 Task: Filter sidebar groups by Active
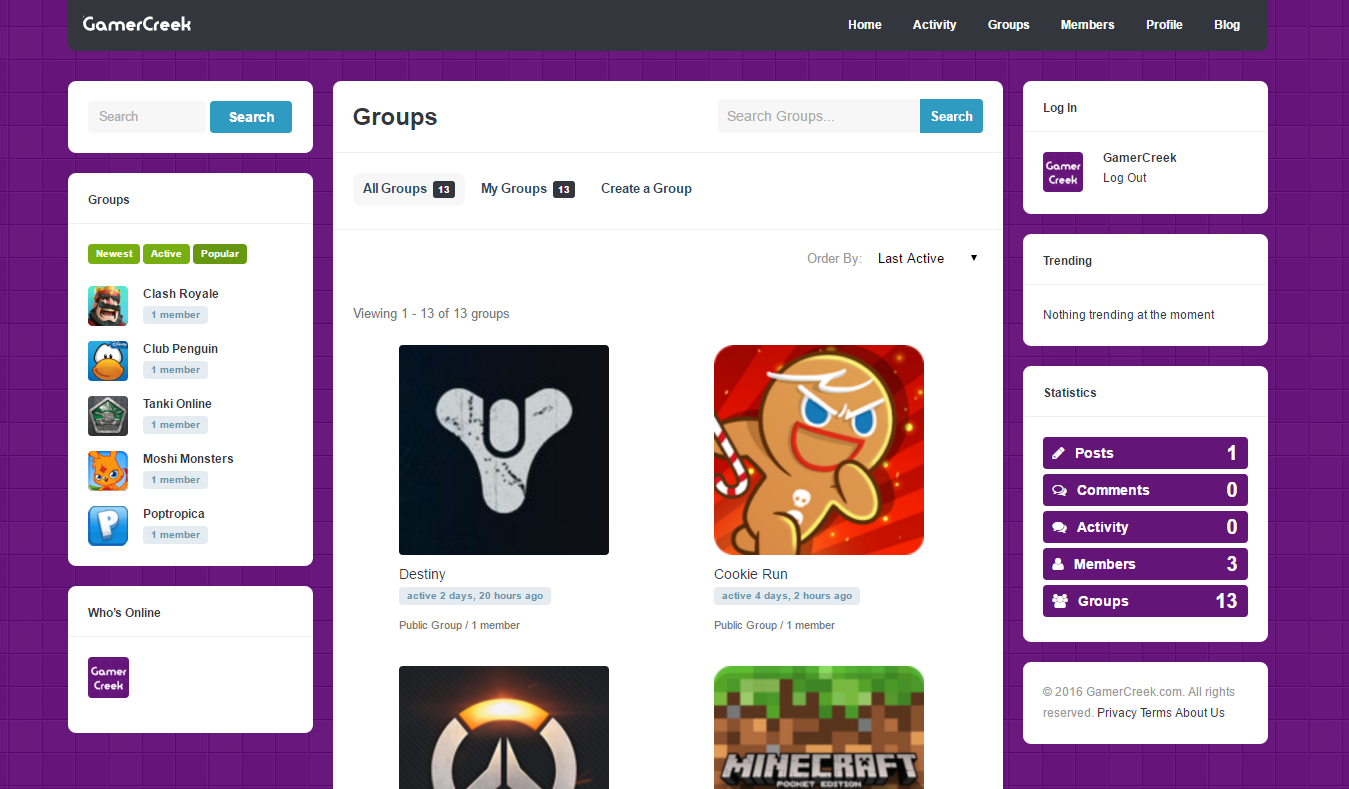[166, 254]
